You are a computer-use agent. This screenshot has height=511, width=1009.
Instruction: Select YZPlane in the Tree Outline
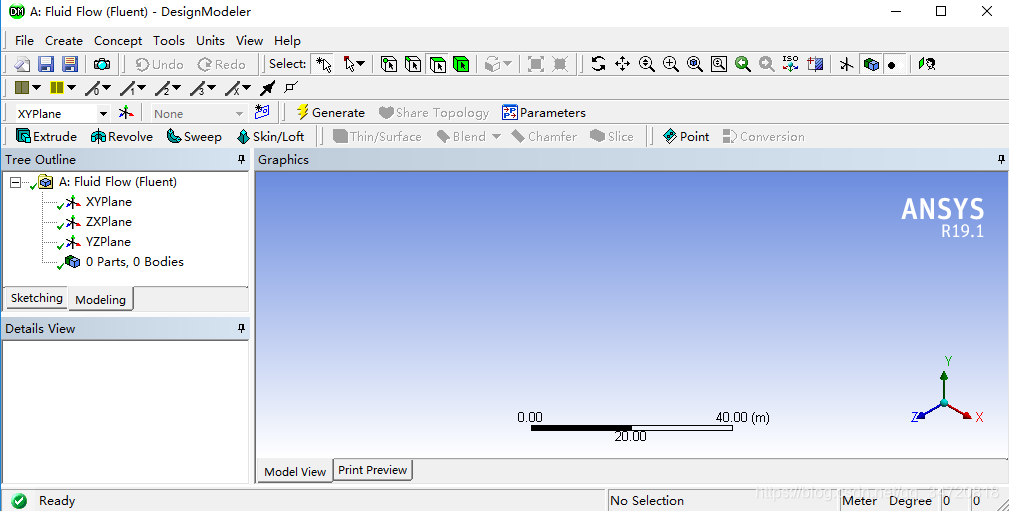(x=108, y=241)
